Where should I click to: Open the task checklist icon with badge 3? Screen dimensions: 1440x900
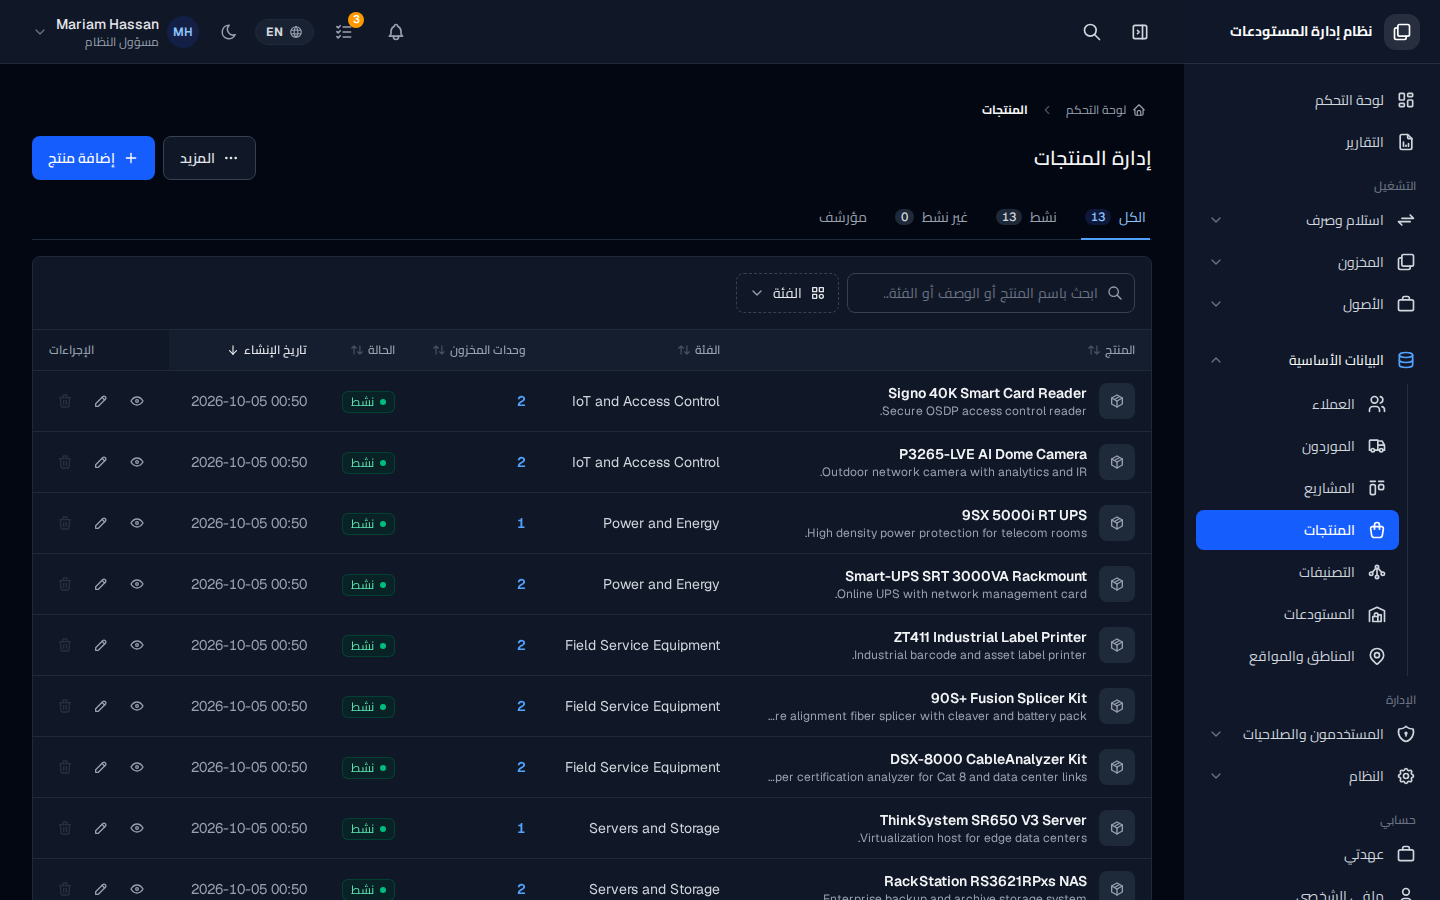(x=344, y=32)
